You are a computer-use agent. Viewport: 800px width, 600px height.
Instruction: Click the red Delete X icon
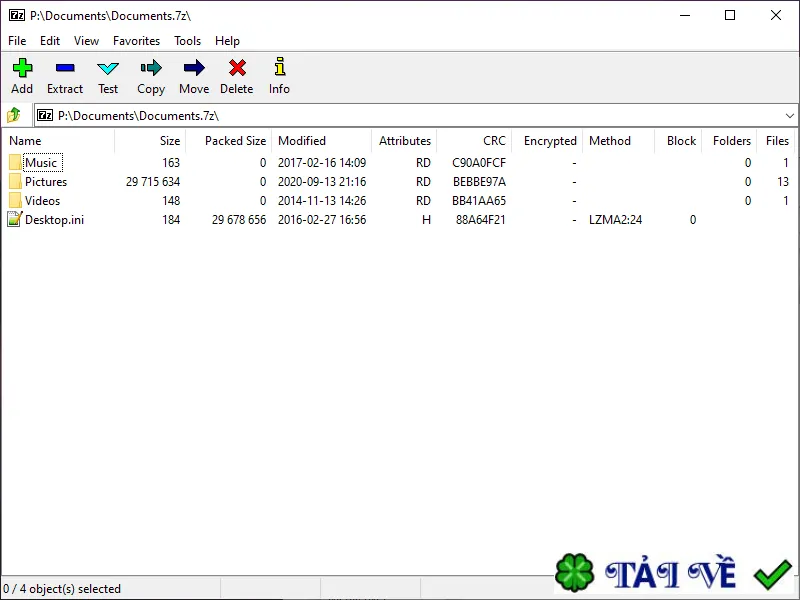click(237, 68)
